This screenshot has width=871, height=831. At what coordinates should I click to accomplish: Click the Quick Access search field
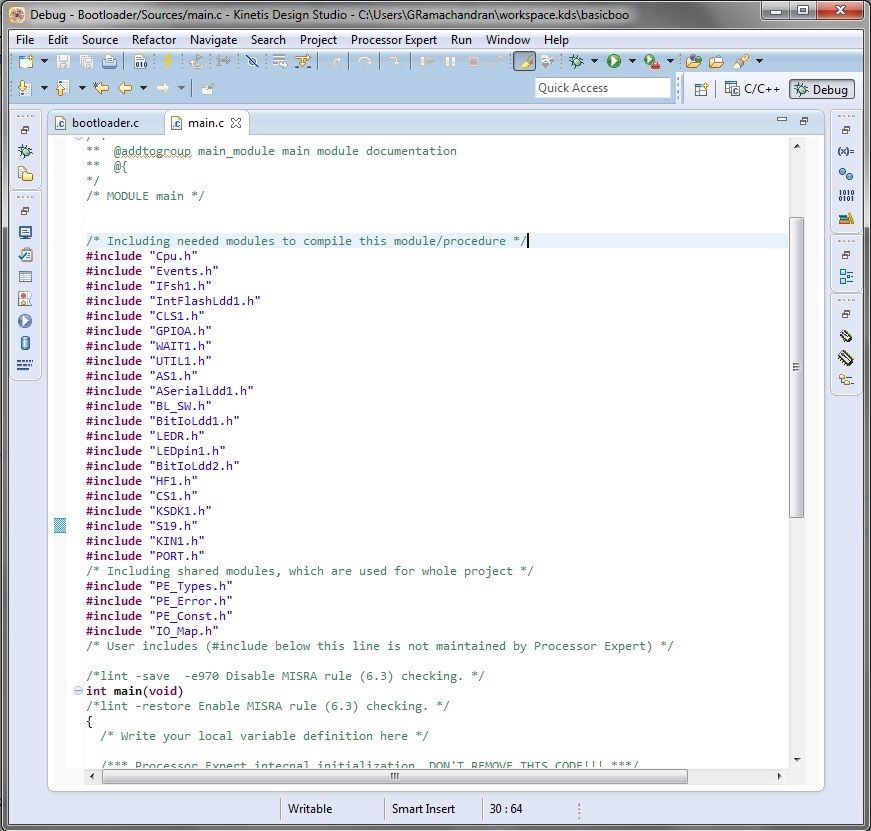click(x=603, y=88)
